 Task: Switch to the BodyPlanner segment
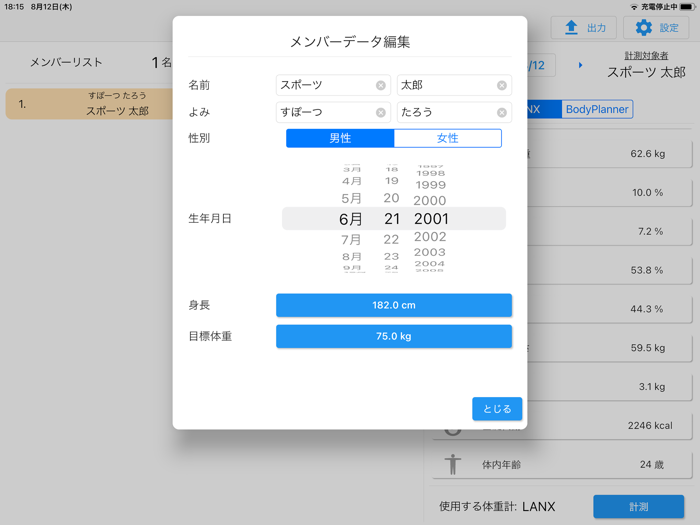(597, 109)
